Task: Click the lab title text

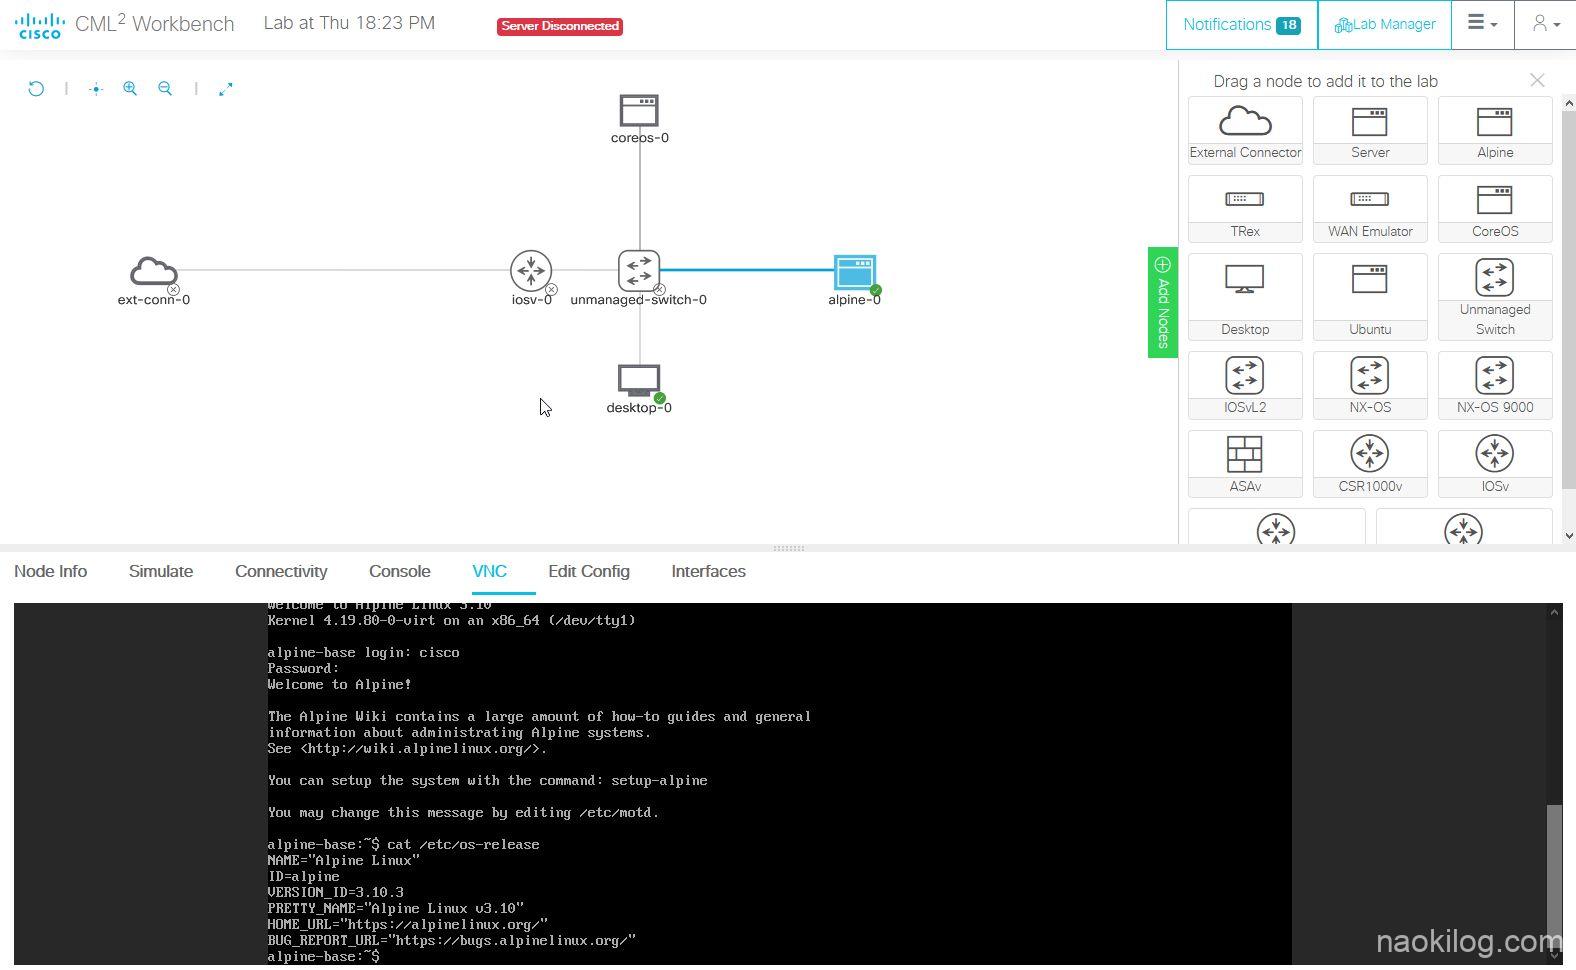Action: 349,23
